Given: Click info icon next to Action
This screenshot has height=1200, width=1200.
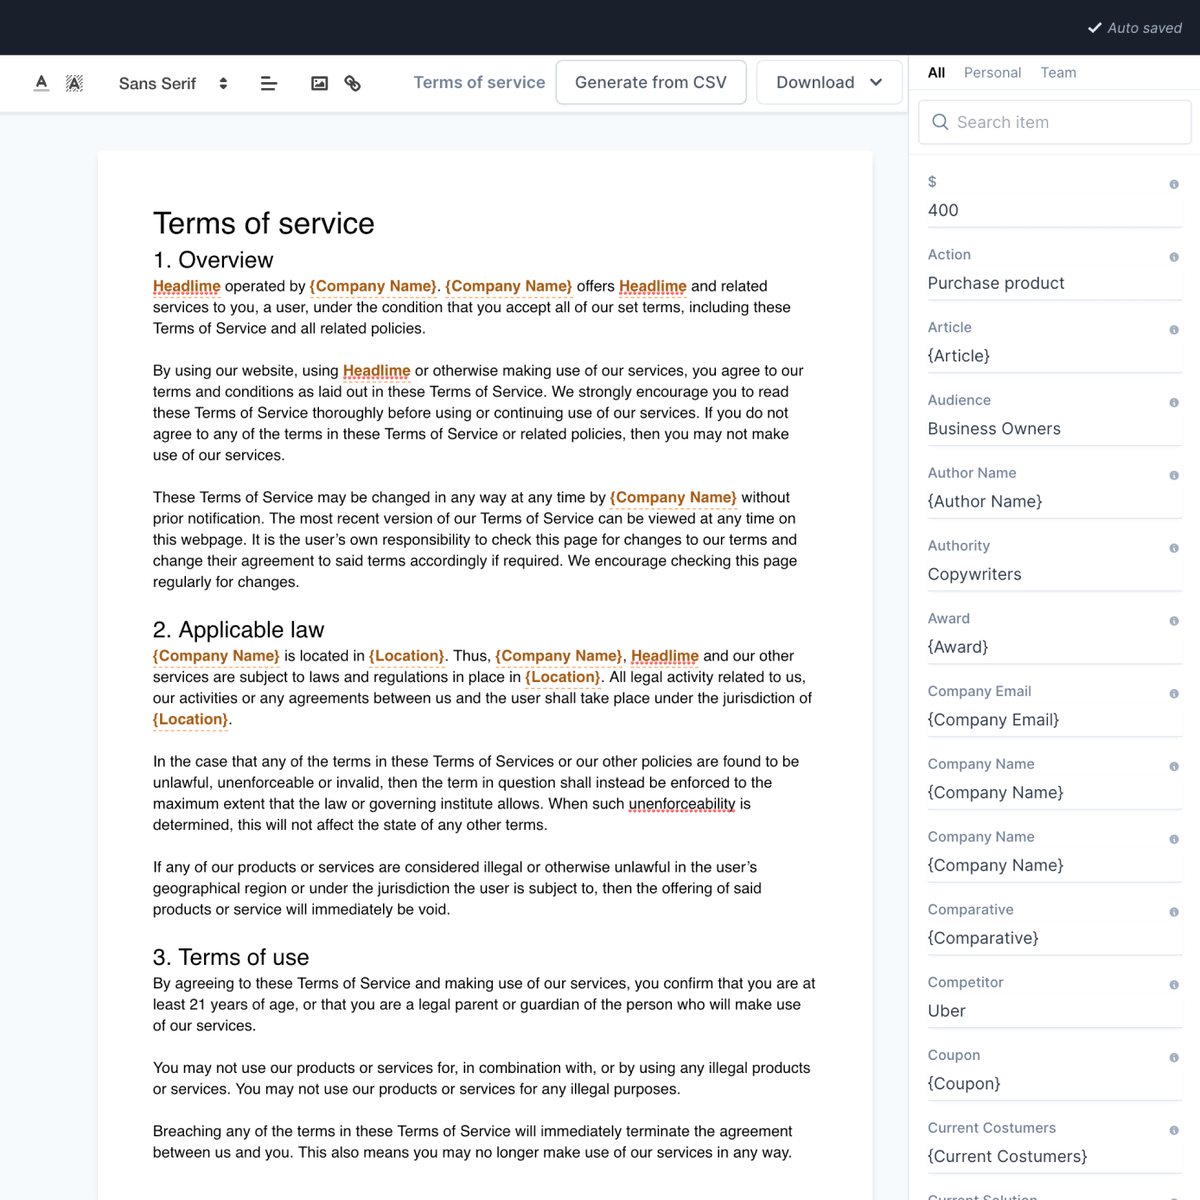Looking at the screenshot, I should 1174,257.
